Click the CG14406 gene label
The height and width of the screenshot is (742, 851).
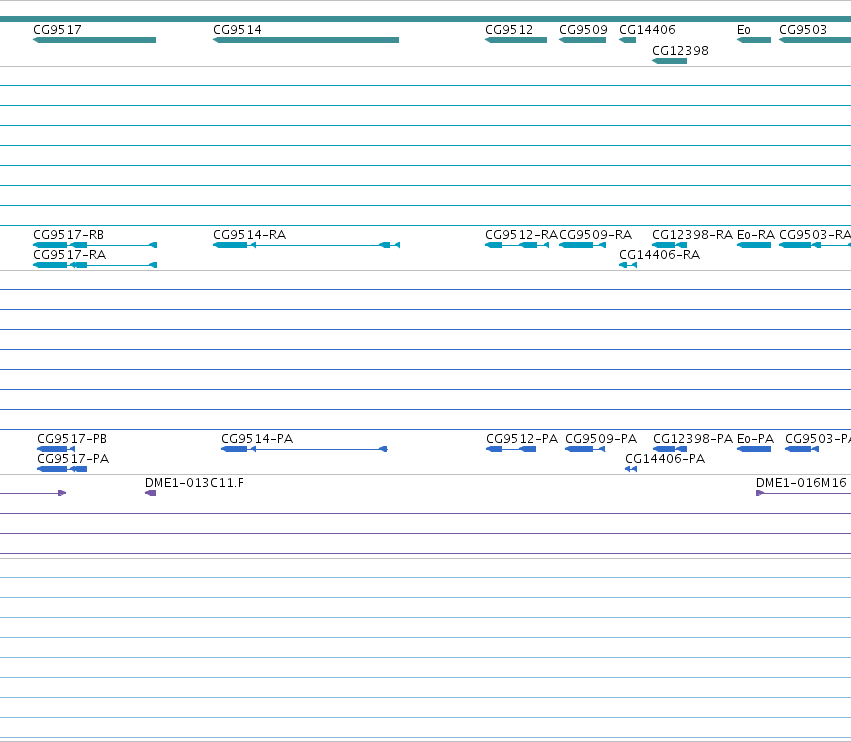647,30
